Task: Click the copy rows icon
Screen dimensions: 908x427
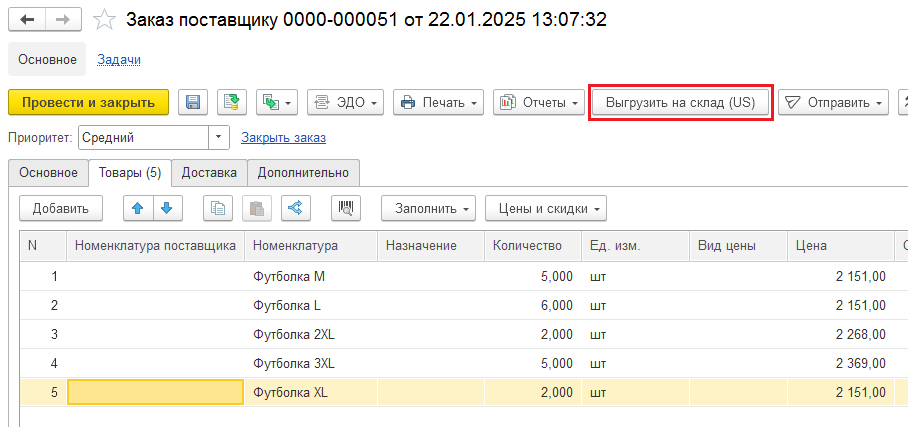Action: coord(218,208)
